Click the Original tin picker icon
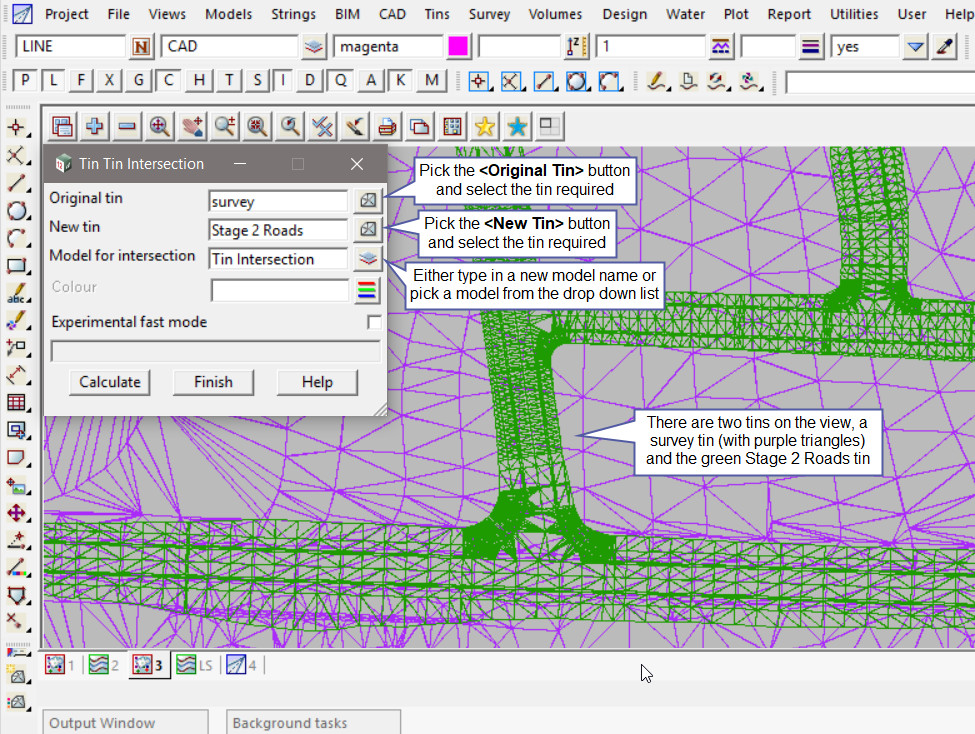975x734 pixels. (368, 200)
